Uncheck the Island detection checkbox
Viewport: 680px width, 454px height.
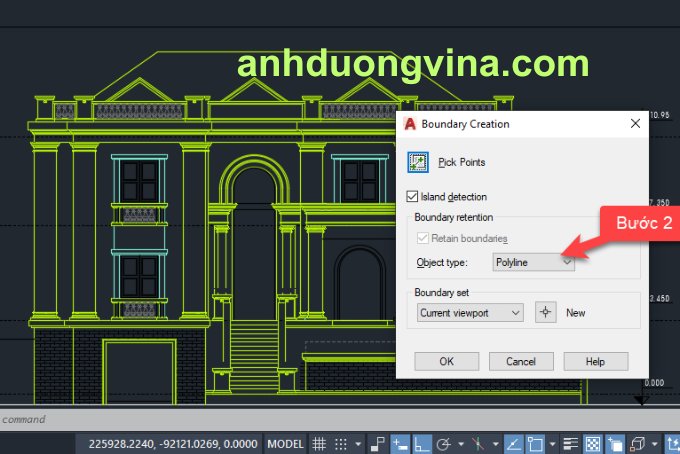414,197
